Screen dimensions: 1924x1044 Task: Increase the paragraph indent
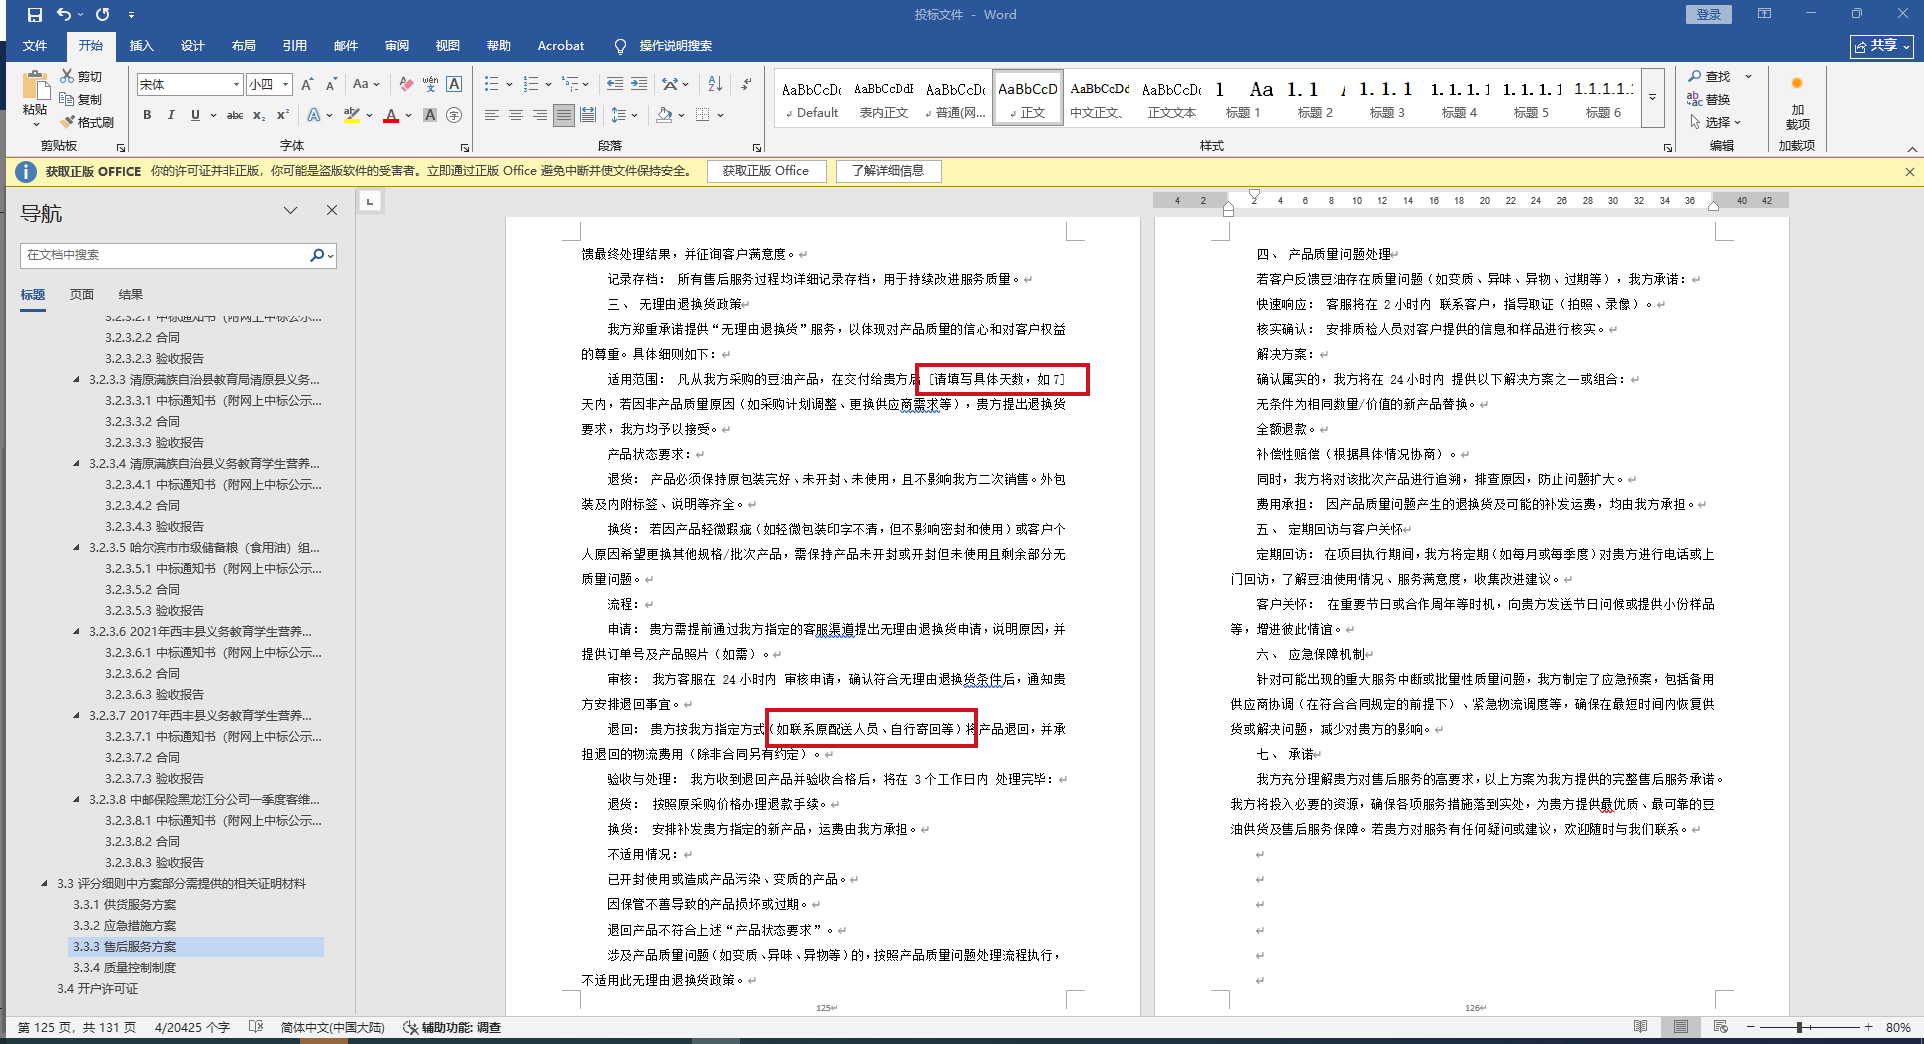click(x=639, y=84)
